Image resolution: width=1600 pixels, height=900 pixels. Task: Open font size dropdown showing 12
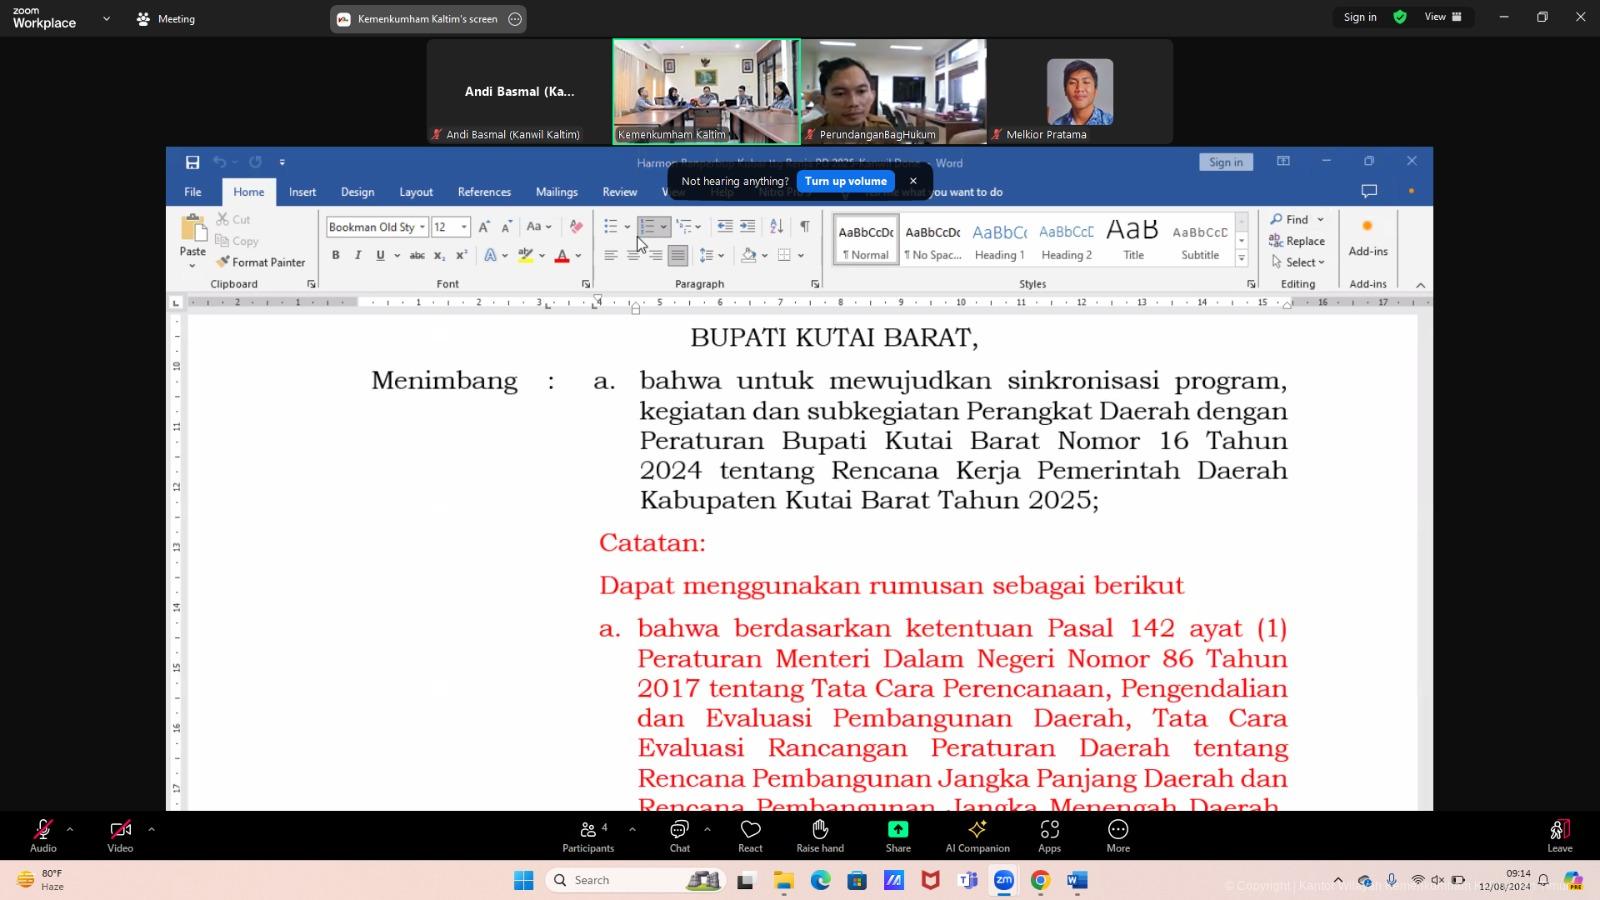click(x=464, y=227)
